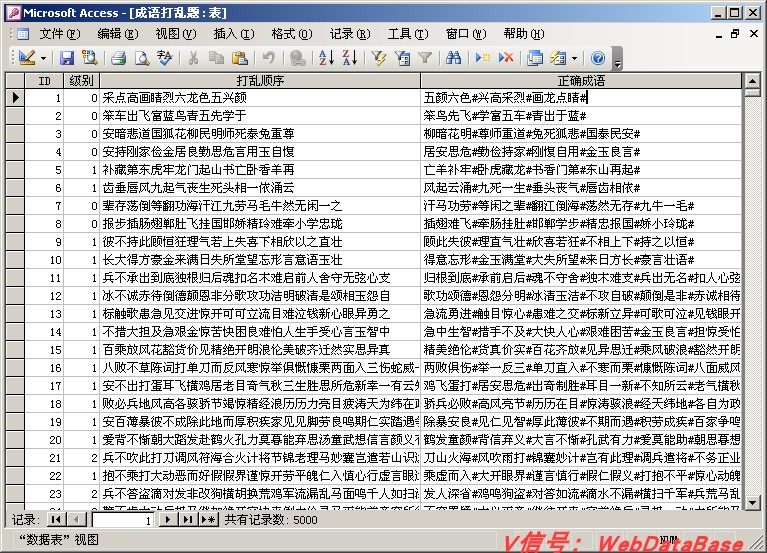Sort ascending with the A-Z icon

(326, 58)
